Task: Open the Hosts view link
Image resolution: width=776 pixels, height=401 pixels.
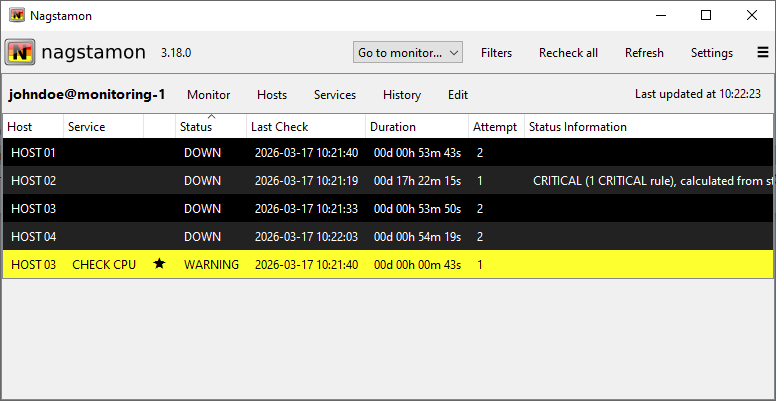Action: 271,95
